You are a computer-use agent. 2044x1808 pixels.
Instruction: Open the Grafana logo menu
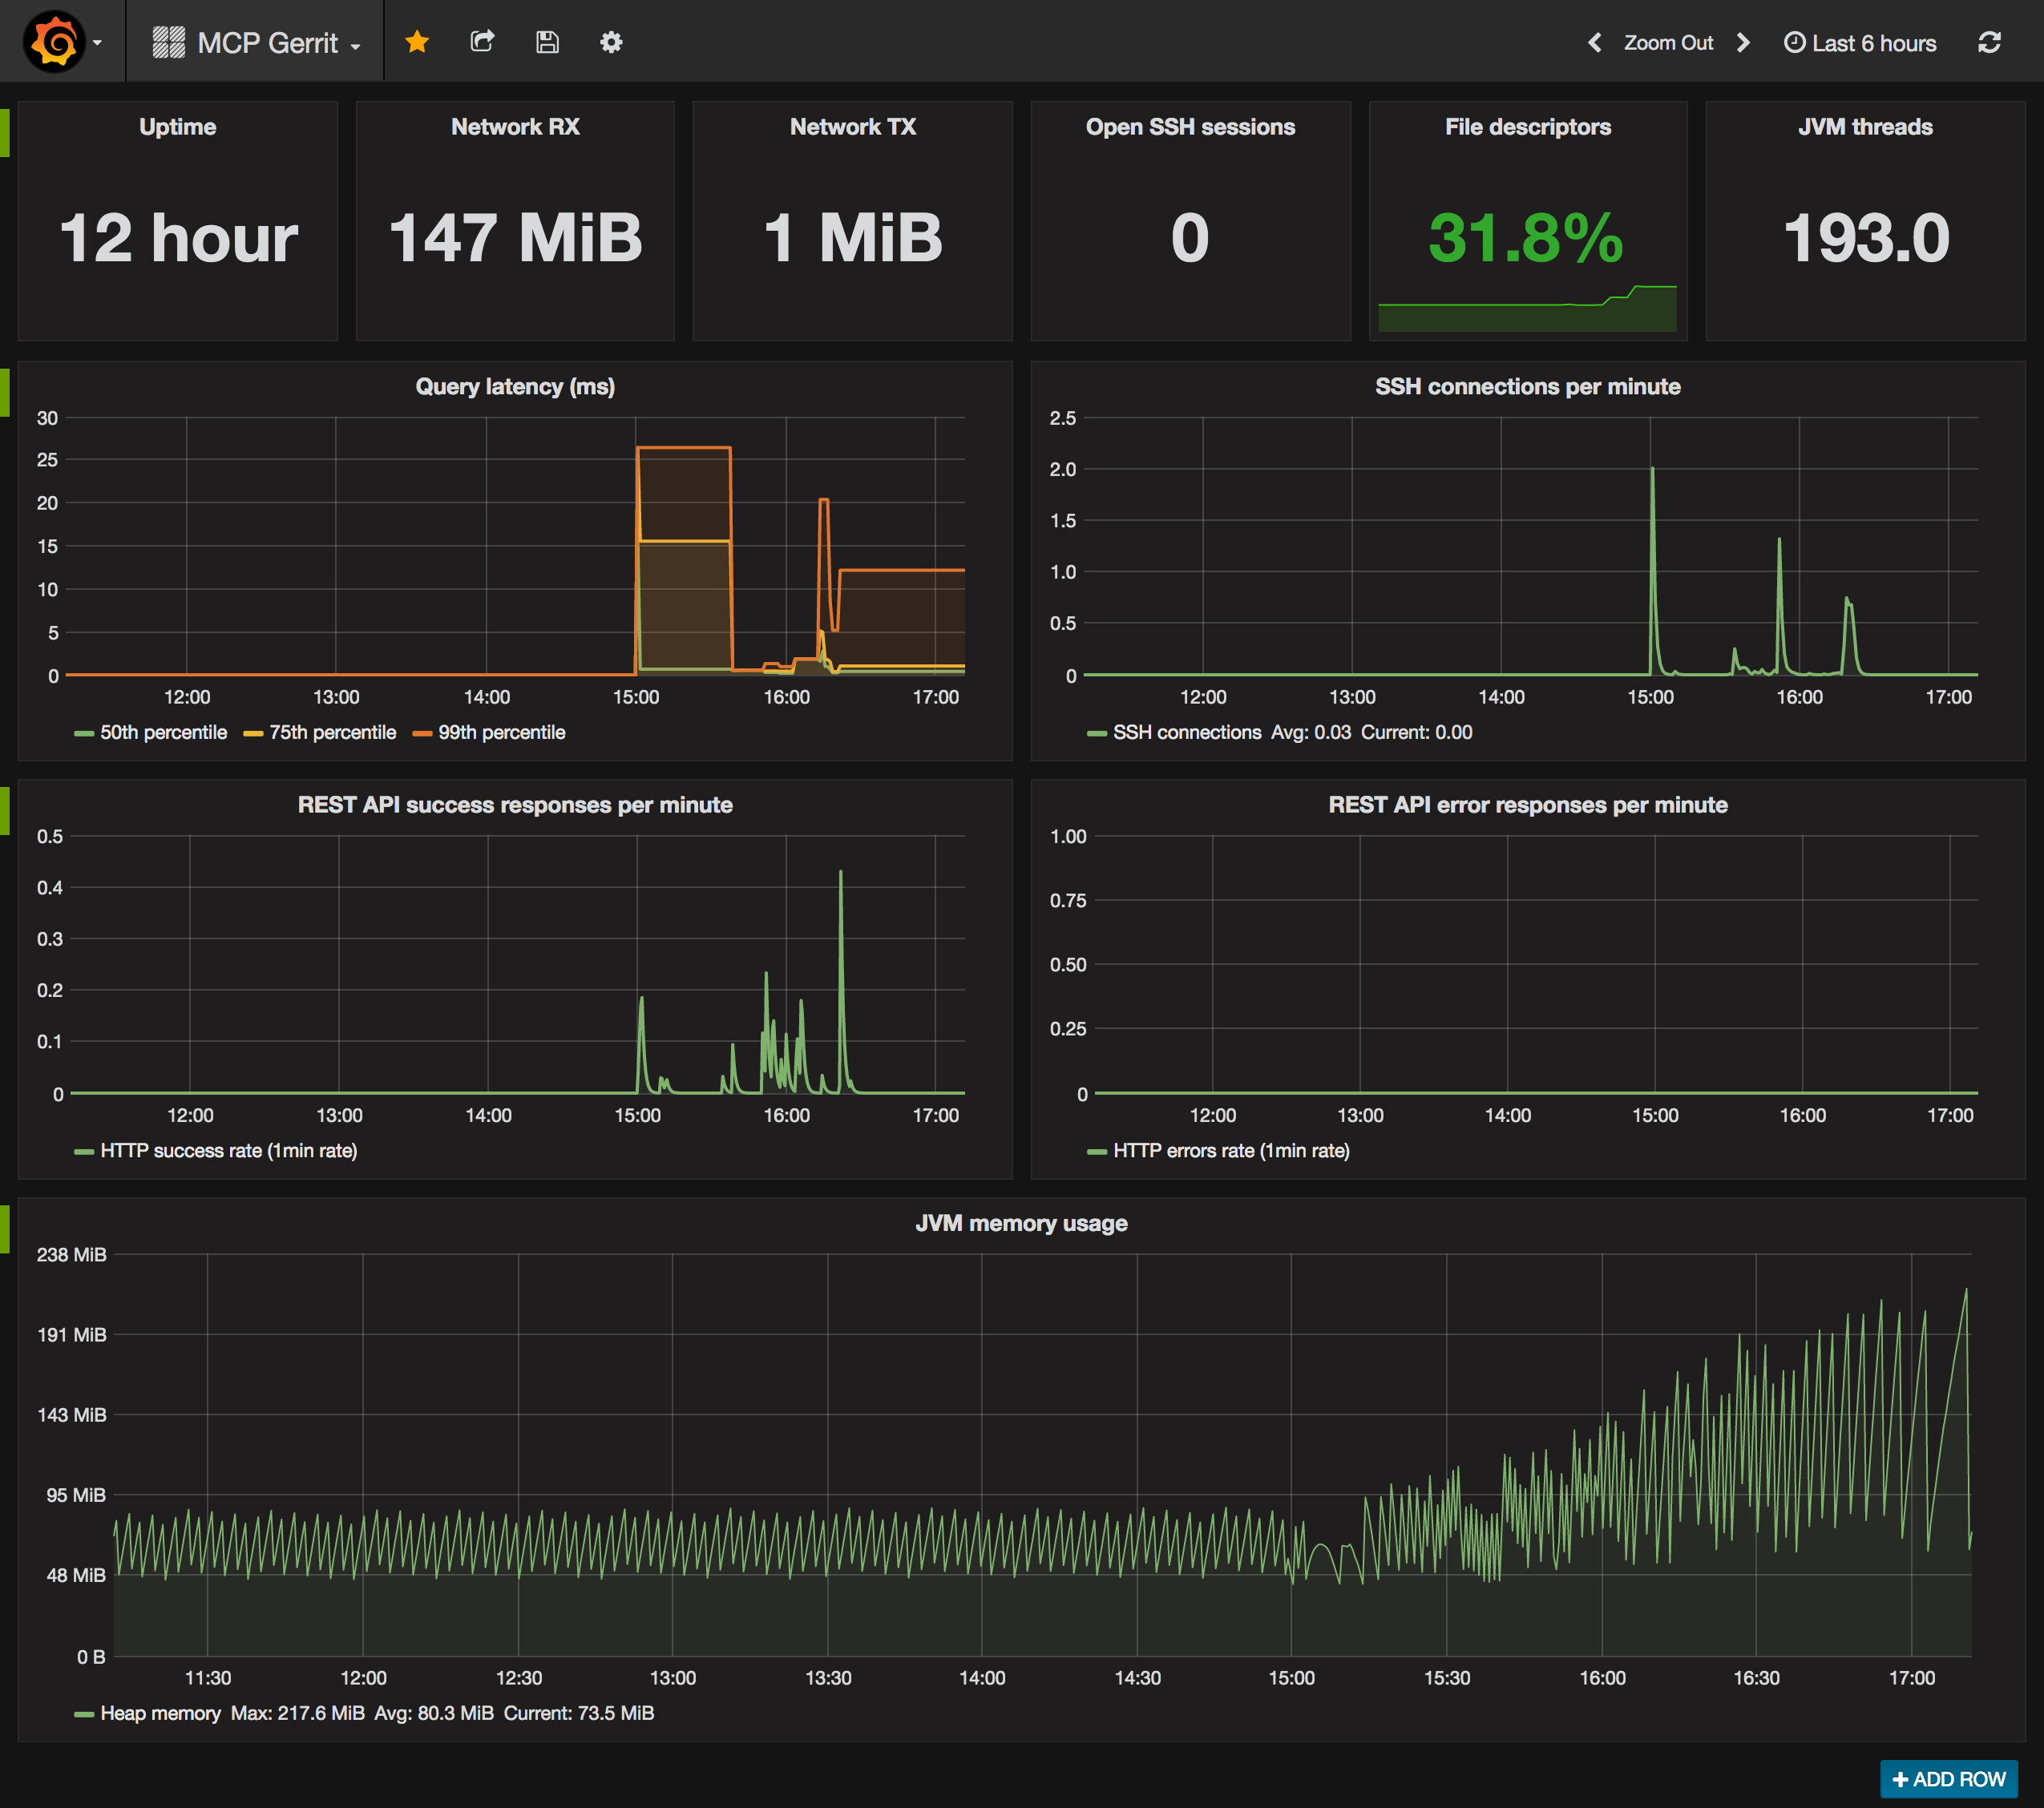click(54, 42)
